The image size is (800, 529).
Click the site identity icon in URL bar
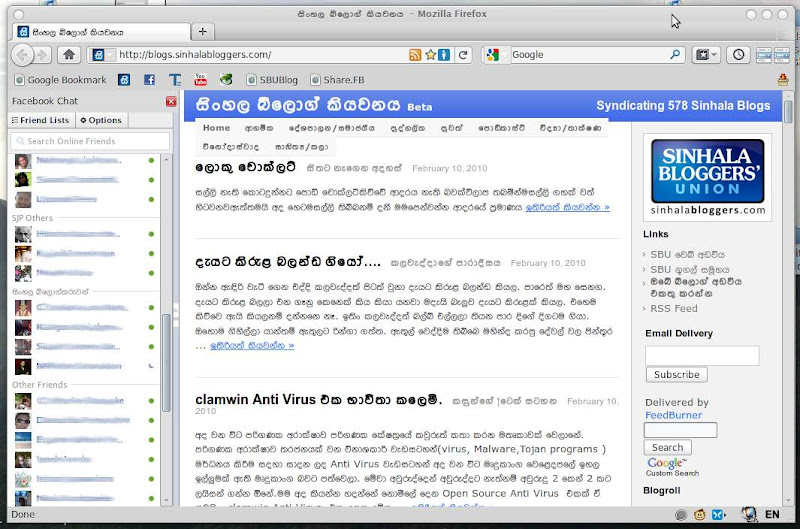98,55
